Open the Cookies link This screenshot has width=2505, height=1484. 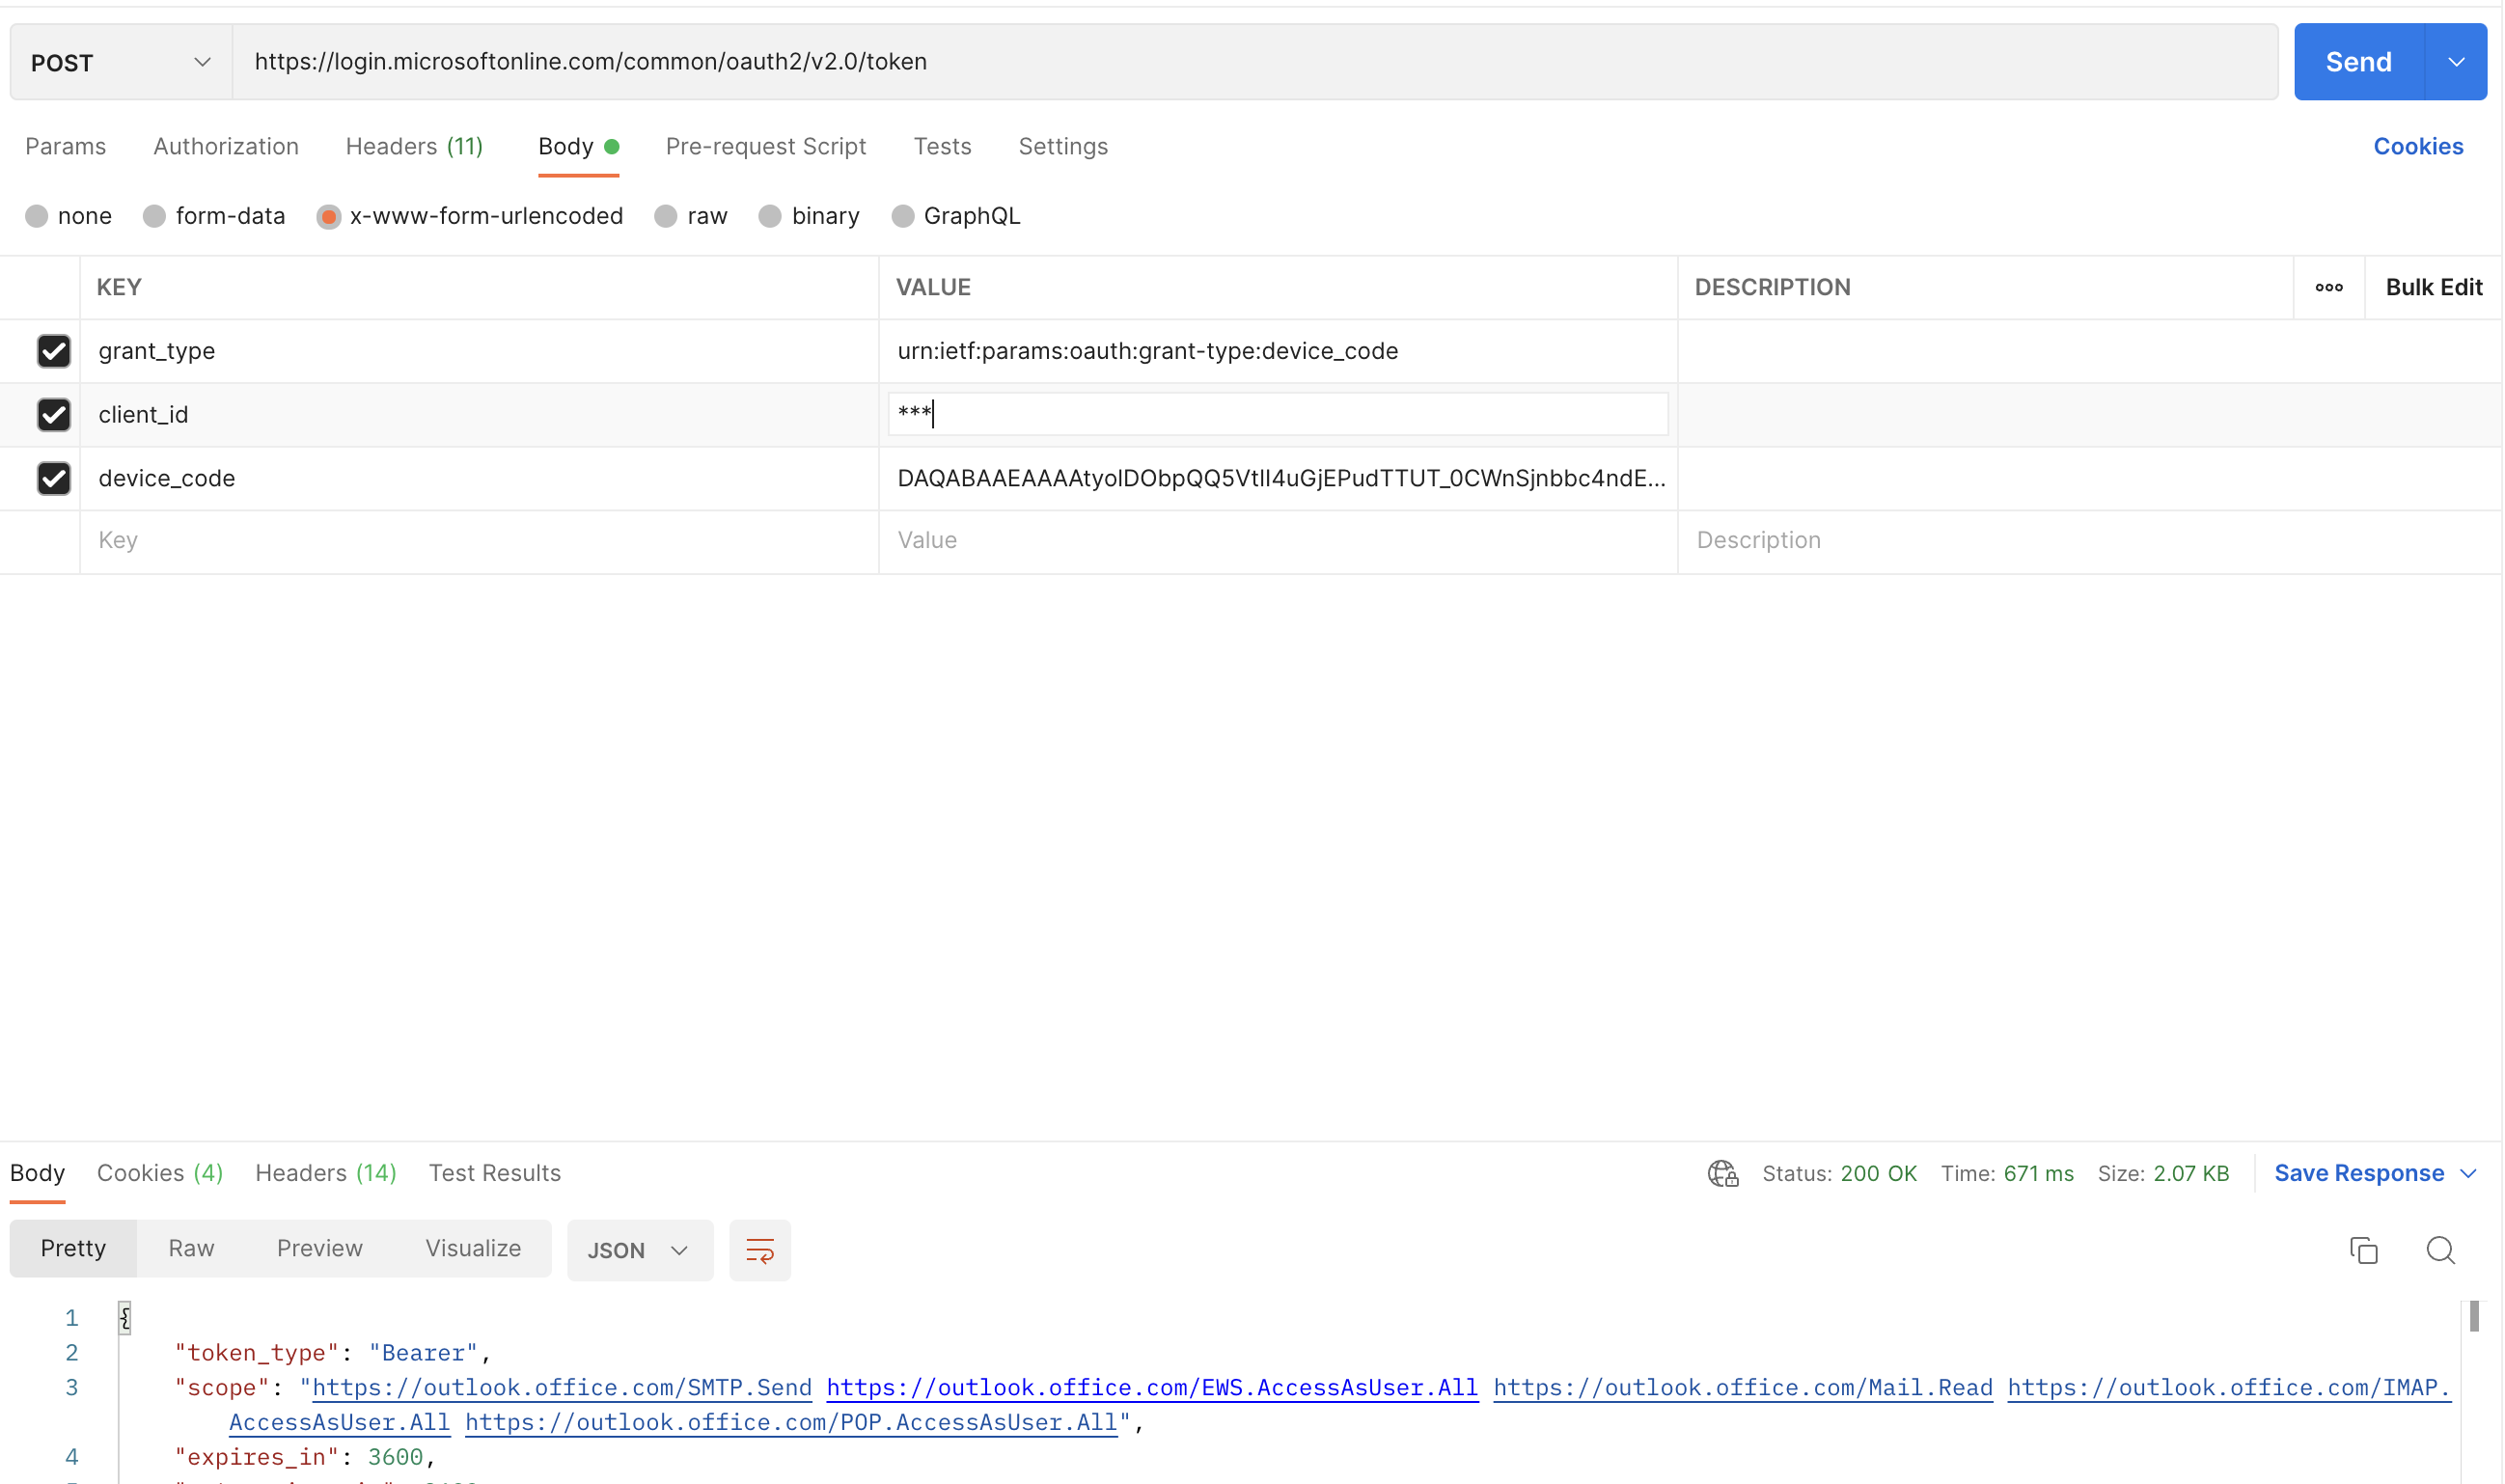2419,147
